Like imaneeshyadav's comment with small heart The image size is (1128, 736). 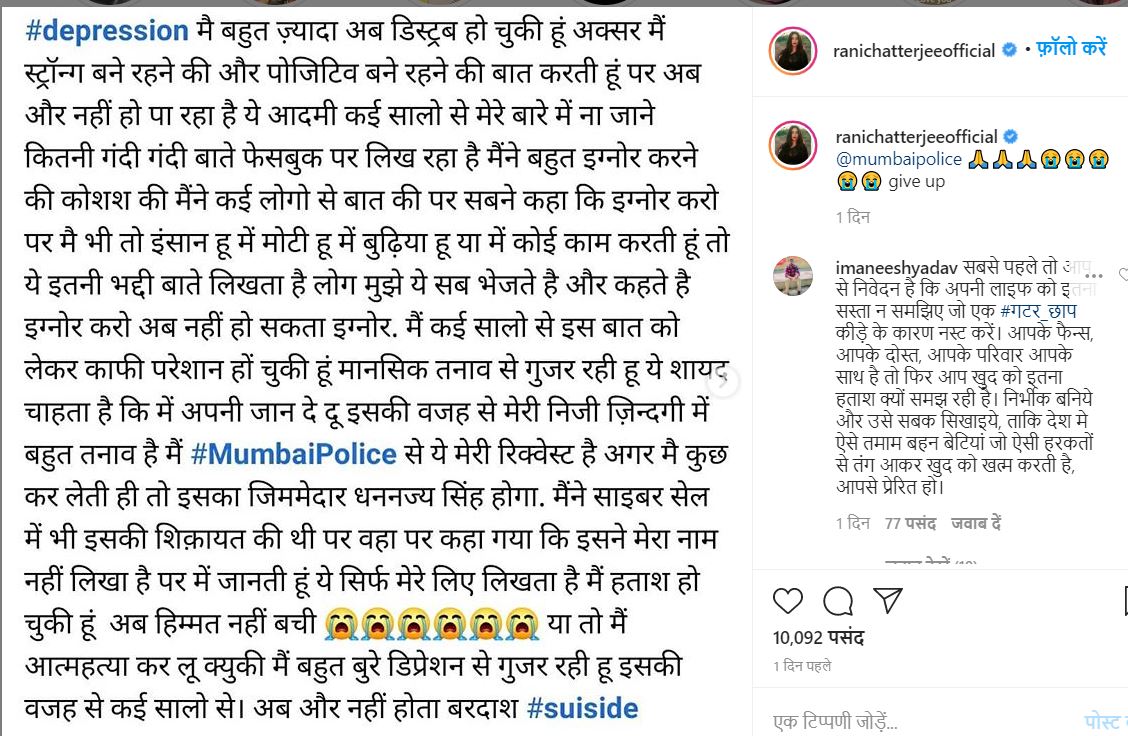(1124, 274)
